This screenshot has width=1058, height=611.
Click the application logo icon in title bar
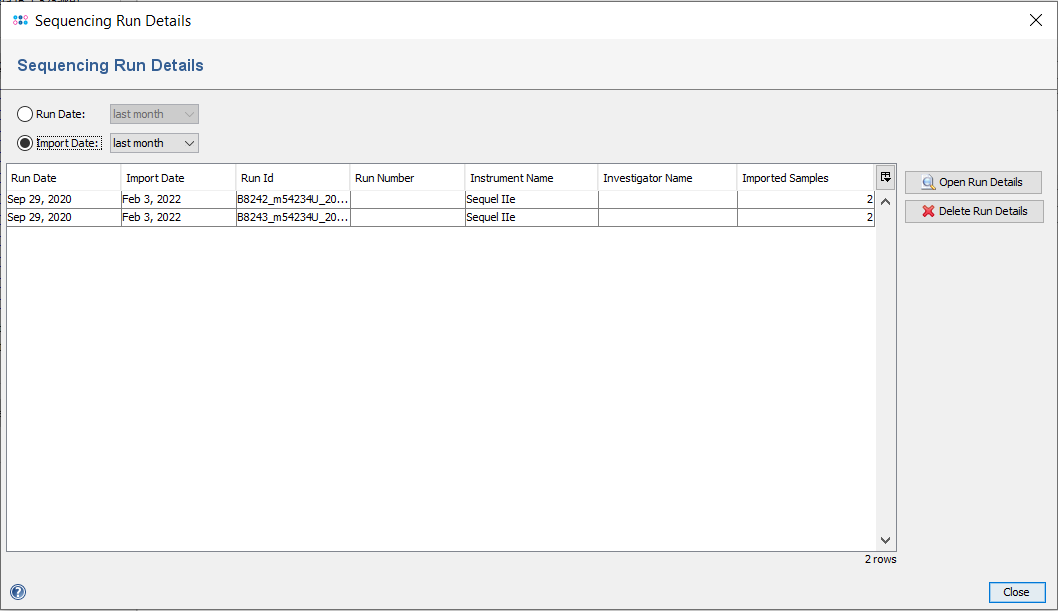coord(20,21)
